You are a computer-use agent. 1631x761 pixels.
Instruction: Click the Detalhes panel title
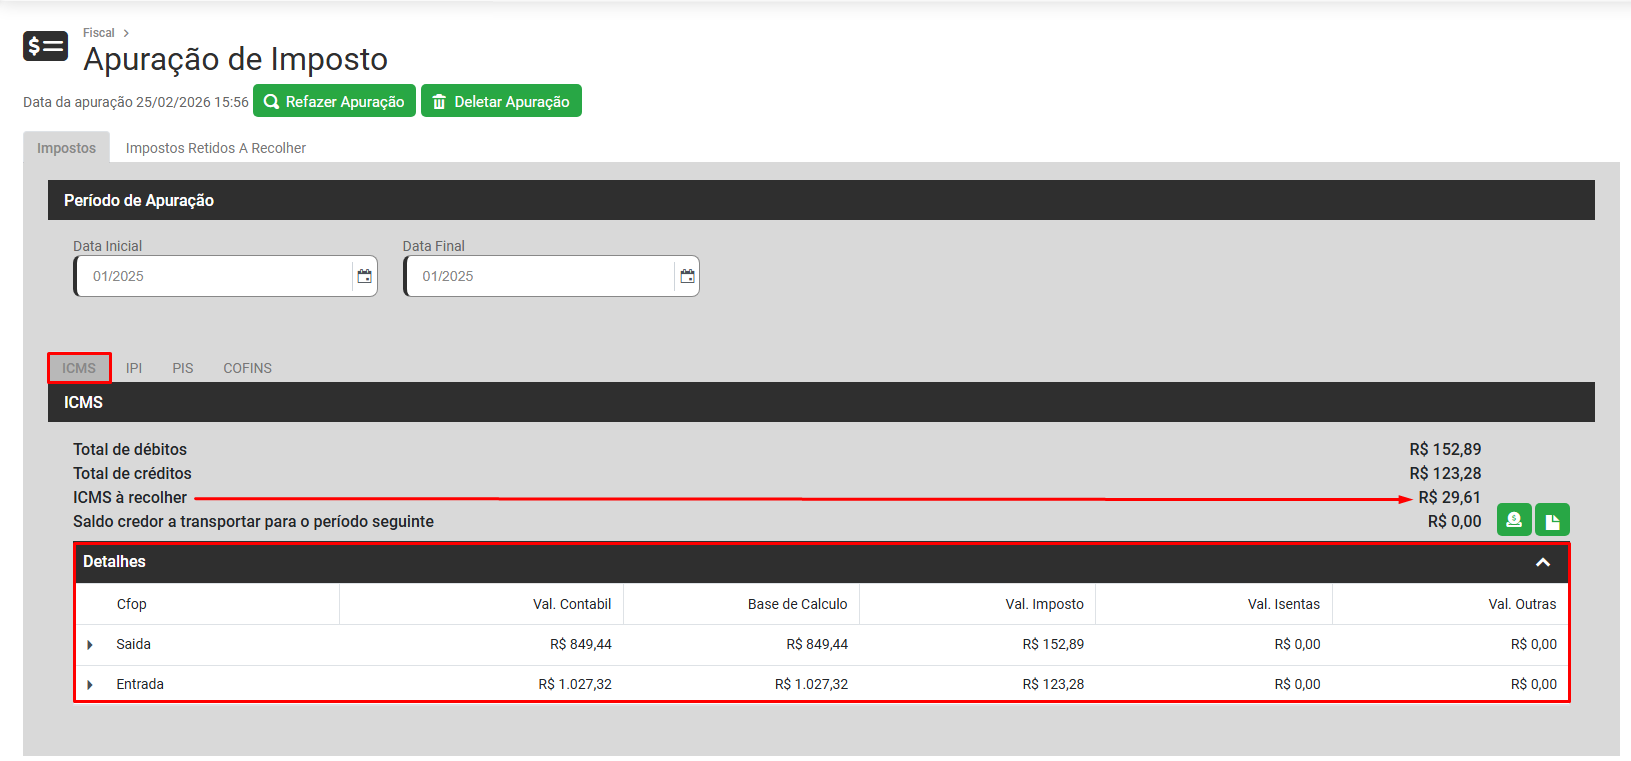point(114,561)
